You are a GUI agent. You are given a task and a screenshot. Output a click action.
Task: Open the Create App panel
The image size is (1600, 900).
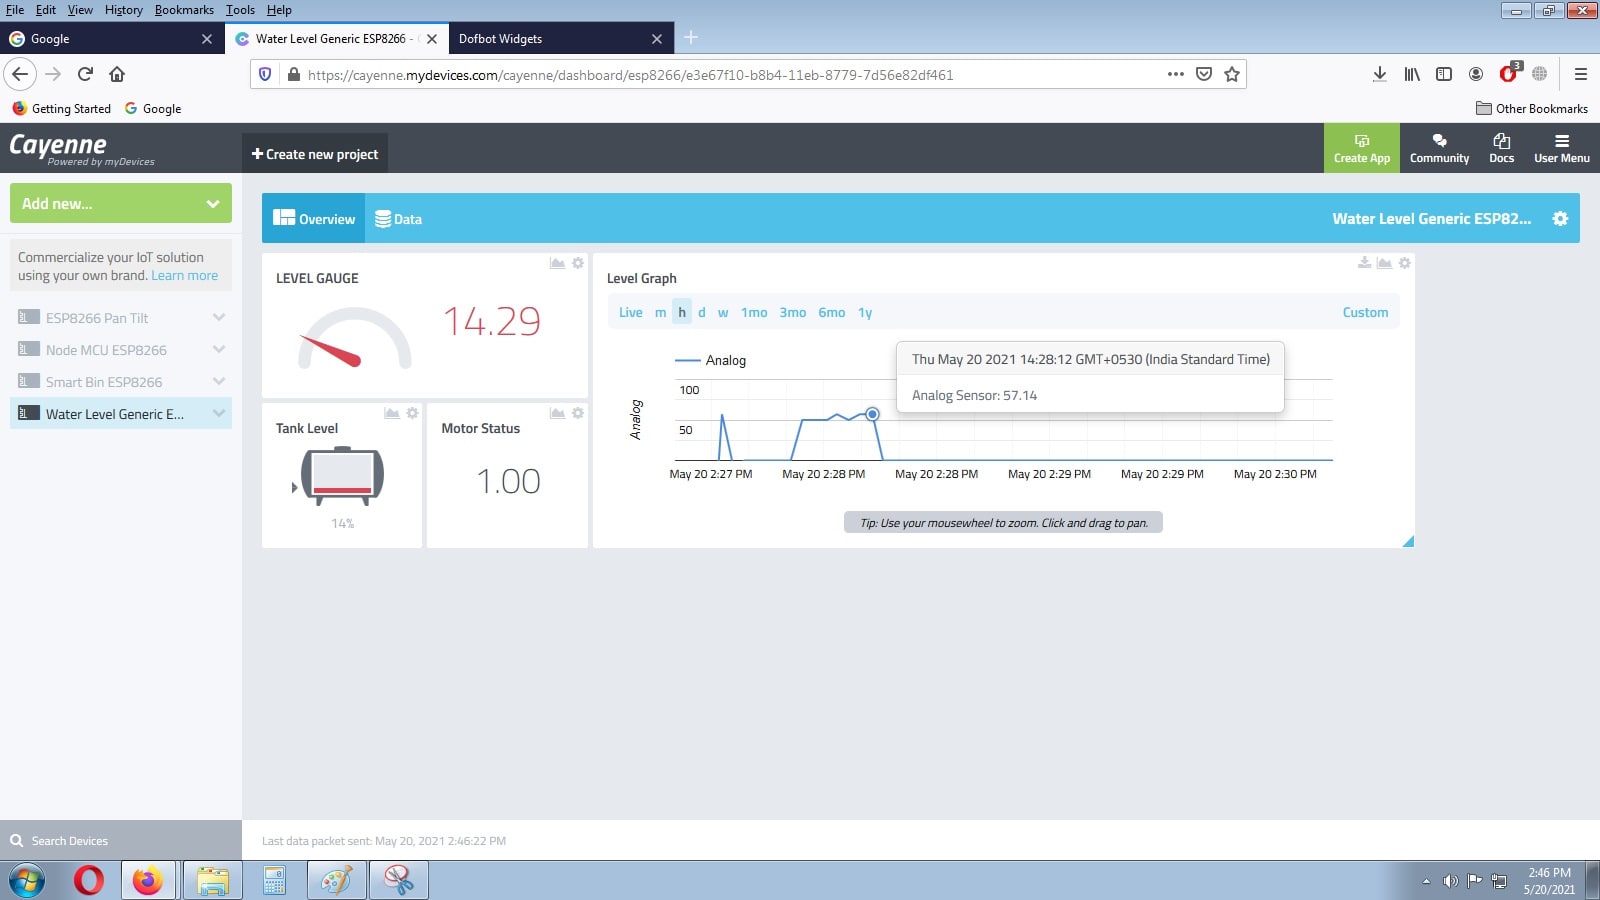click(x=1361, y=148)
